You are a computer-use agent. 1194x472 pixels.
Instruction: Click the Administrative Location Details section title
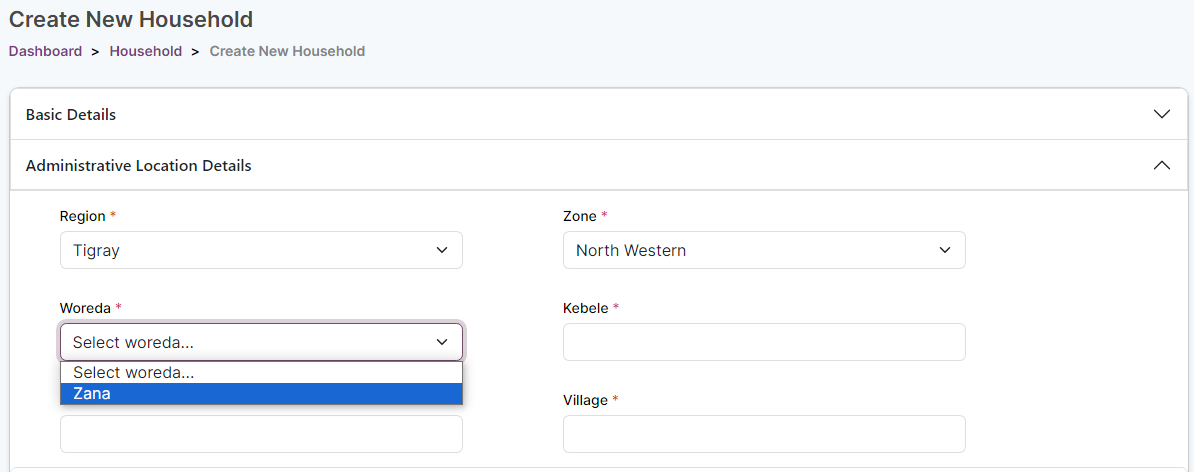(138, 165)
